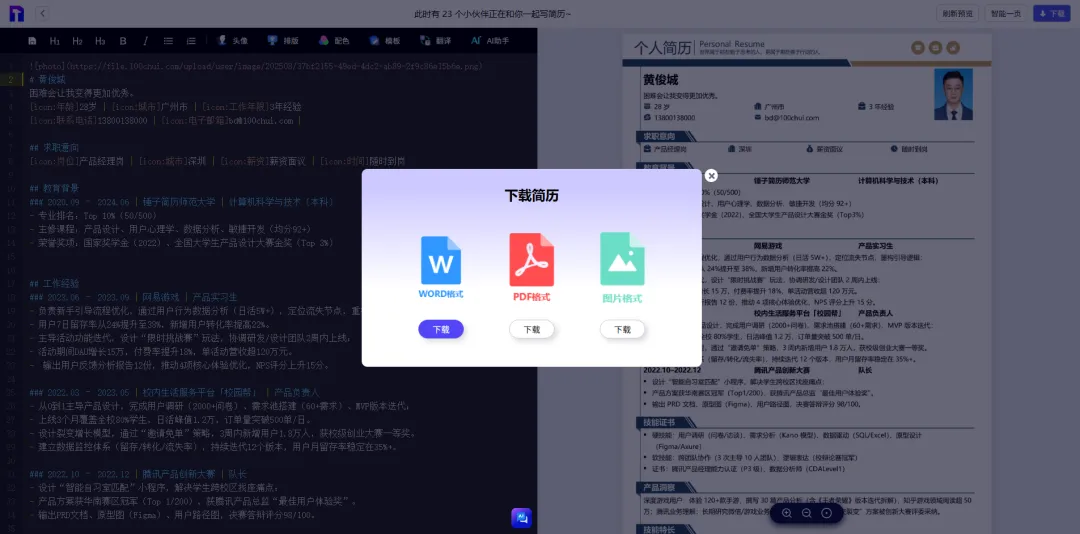Select the WORD format file icon
Image resolution: width=1080 pixels, height=534 pixels.
tap(441, 260)
